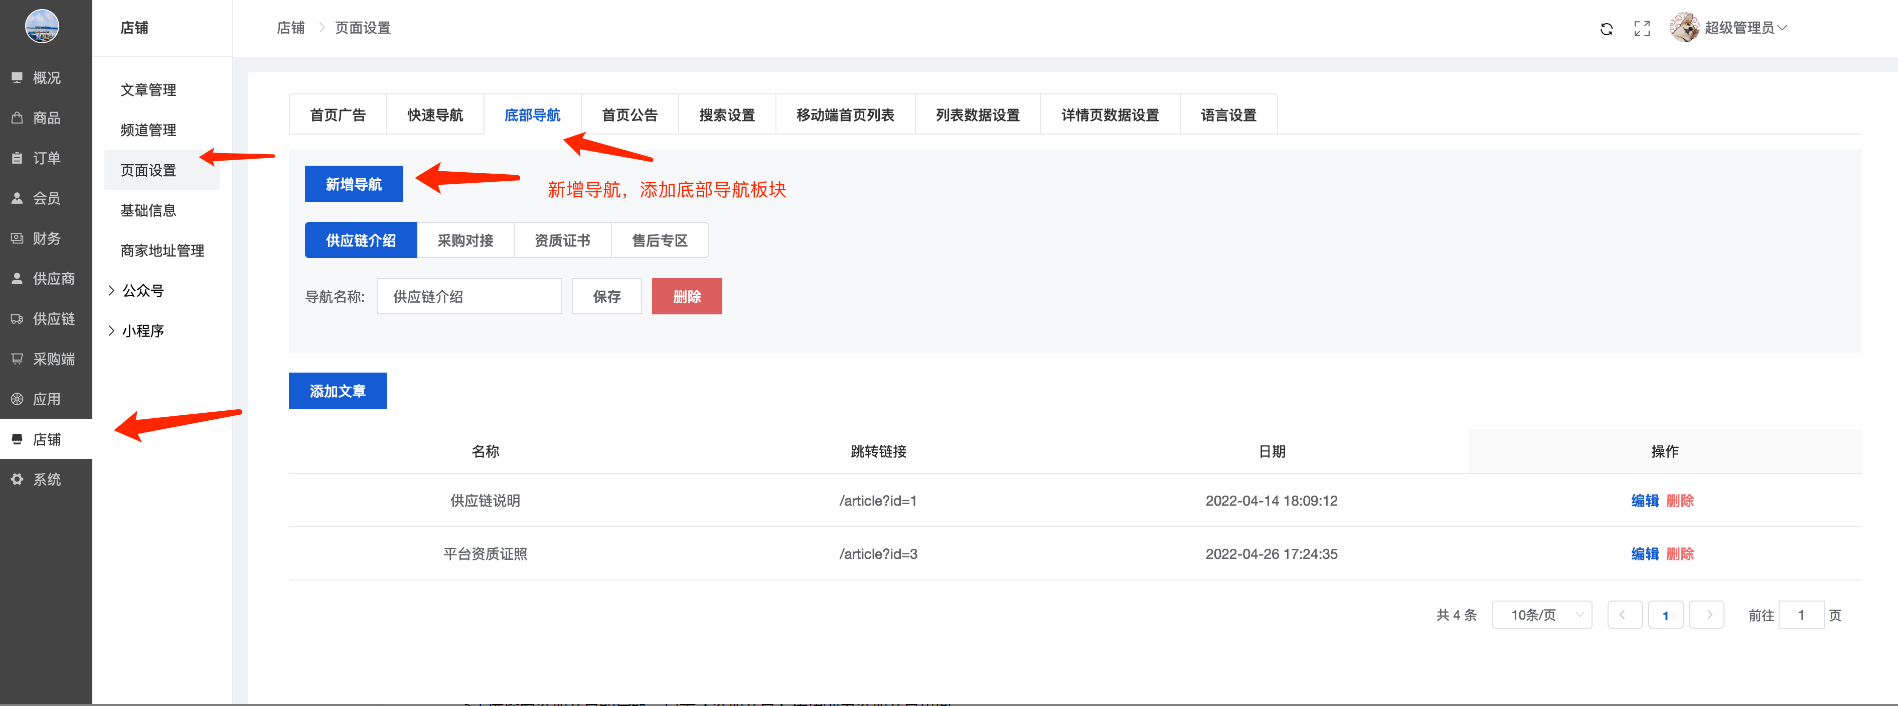Switch to the 首页广告 tab
This screenshot has width=1898, height=706.
point(338,115)
